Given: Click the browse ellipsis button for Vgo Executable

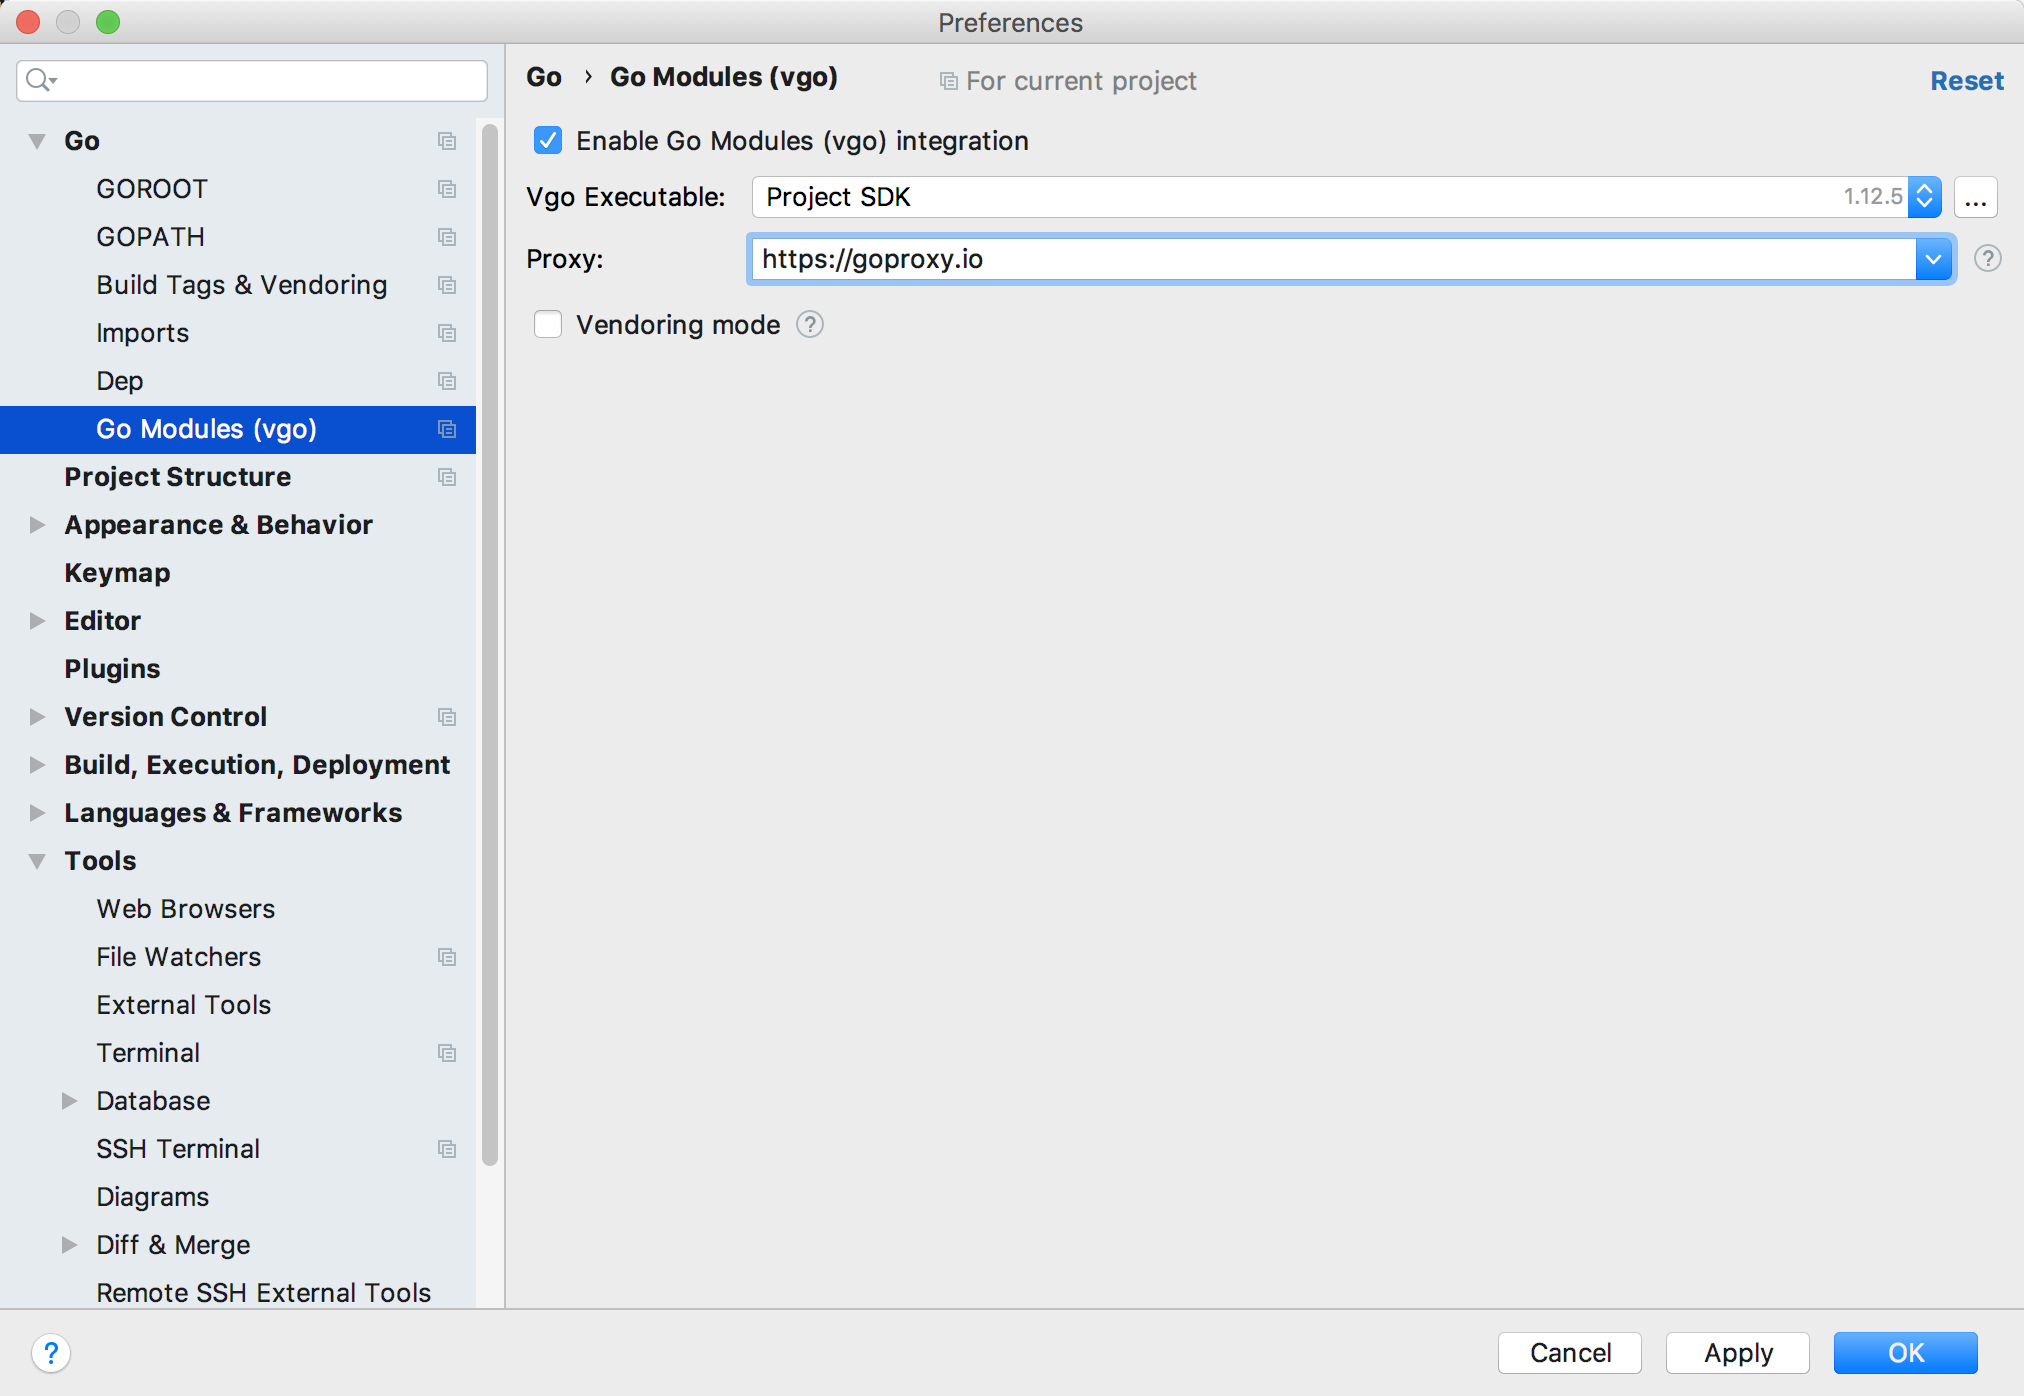Looking at the screenshot, I should 1975,197.
